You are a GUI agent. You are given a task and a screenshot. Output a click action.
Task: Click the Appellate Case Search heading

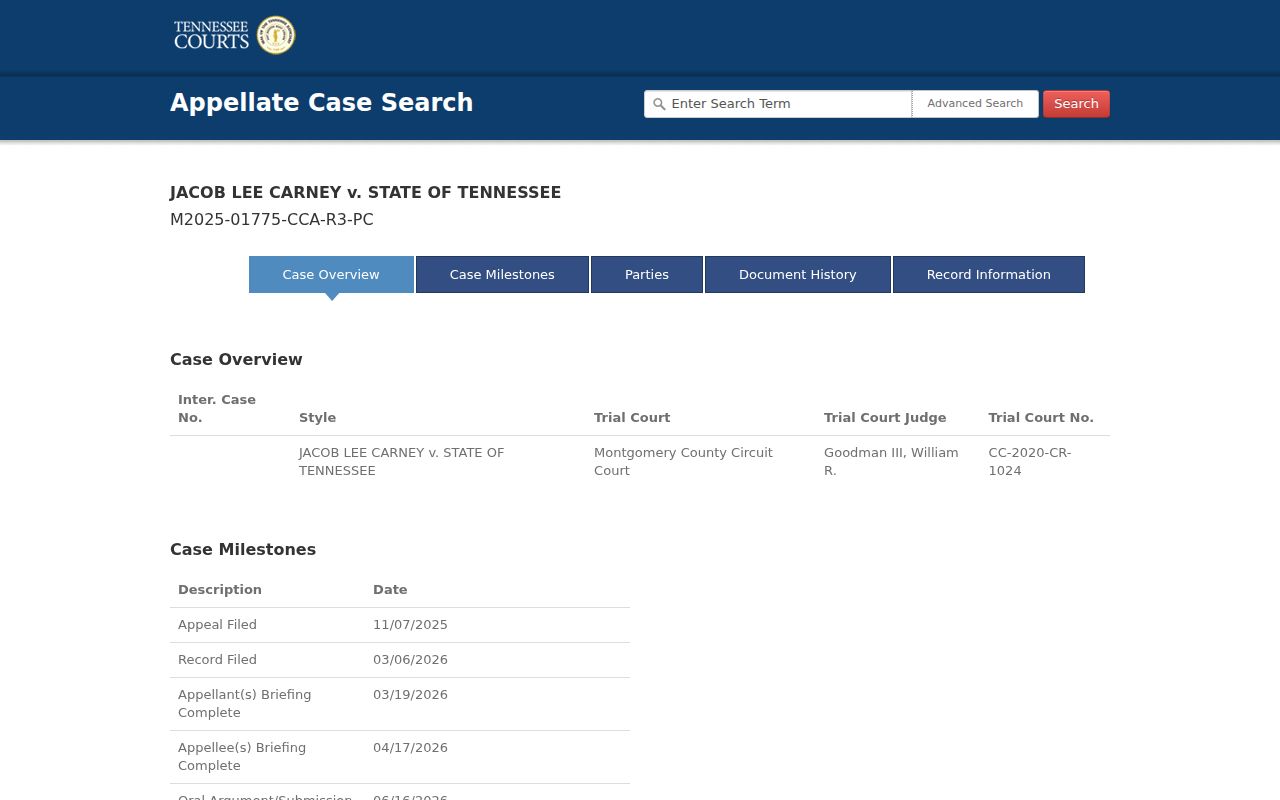[x=322, y=103]
